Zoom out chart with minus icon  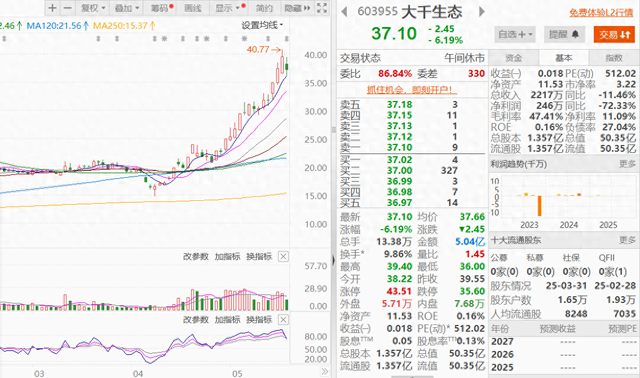(67, 8)
